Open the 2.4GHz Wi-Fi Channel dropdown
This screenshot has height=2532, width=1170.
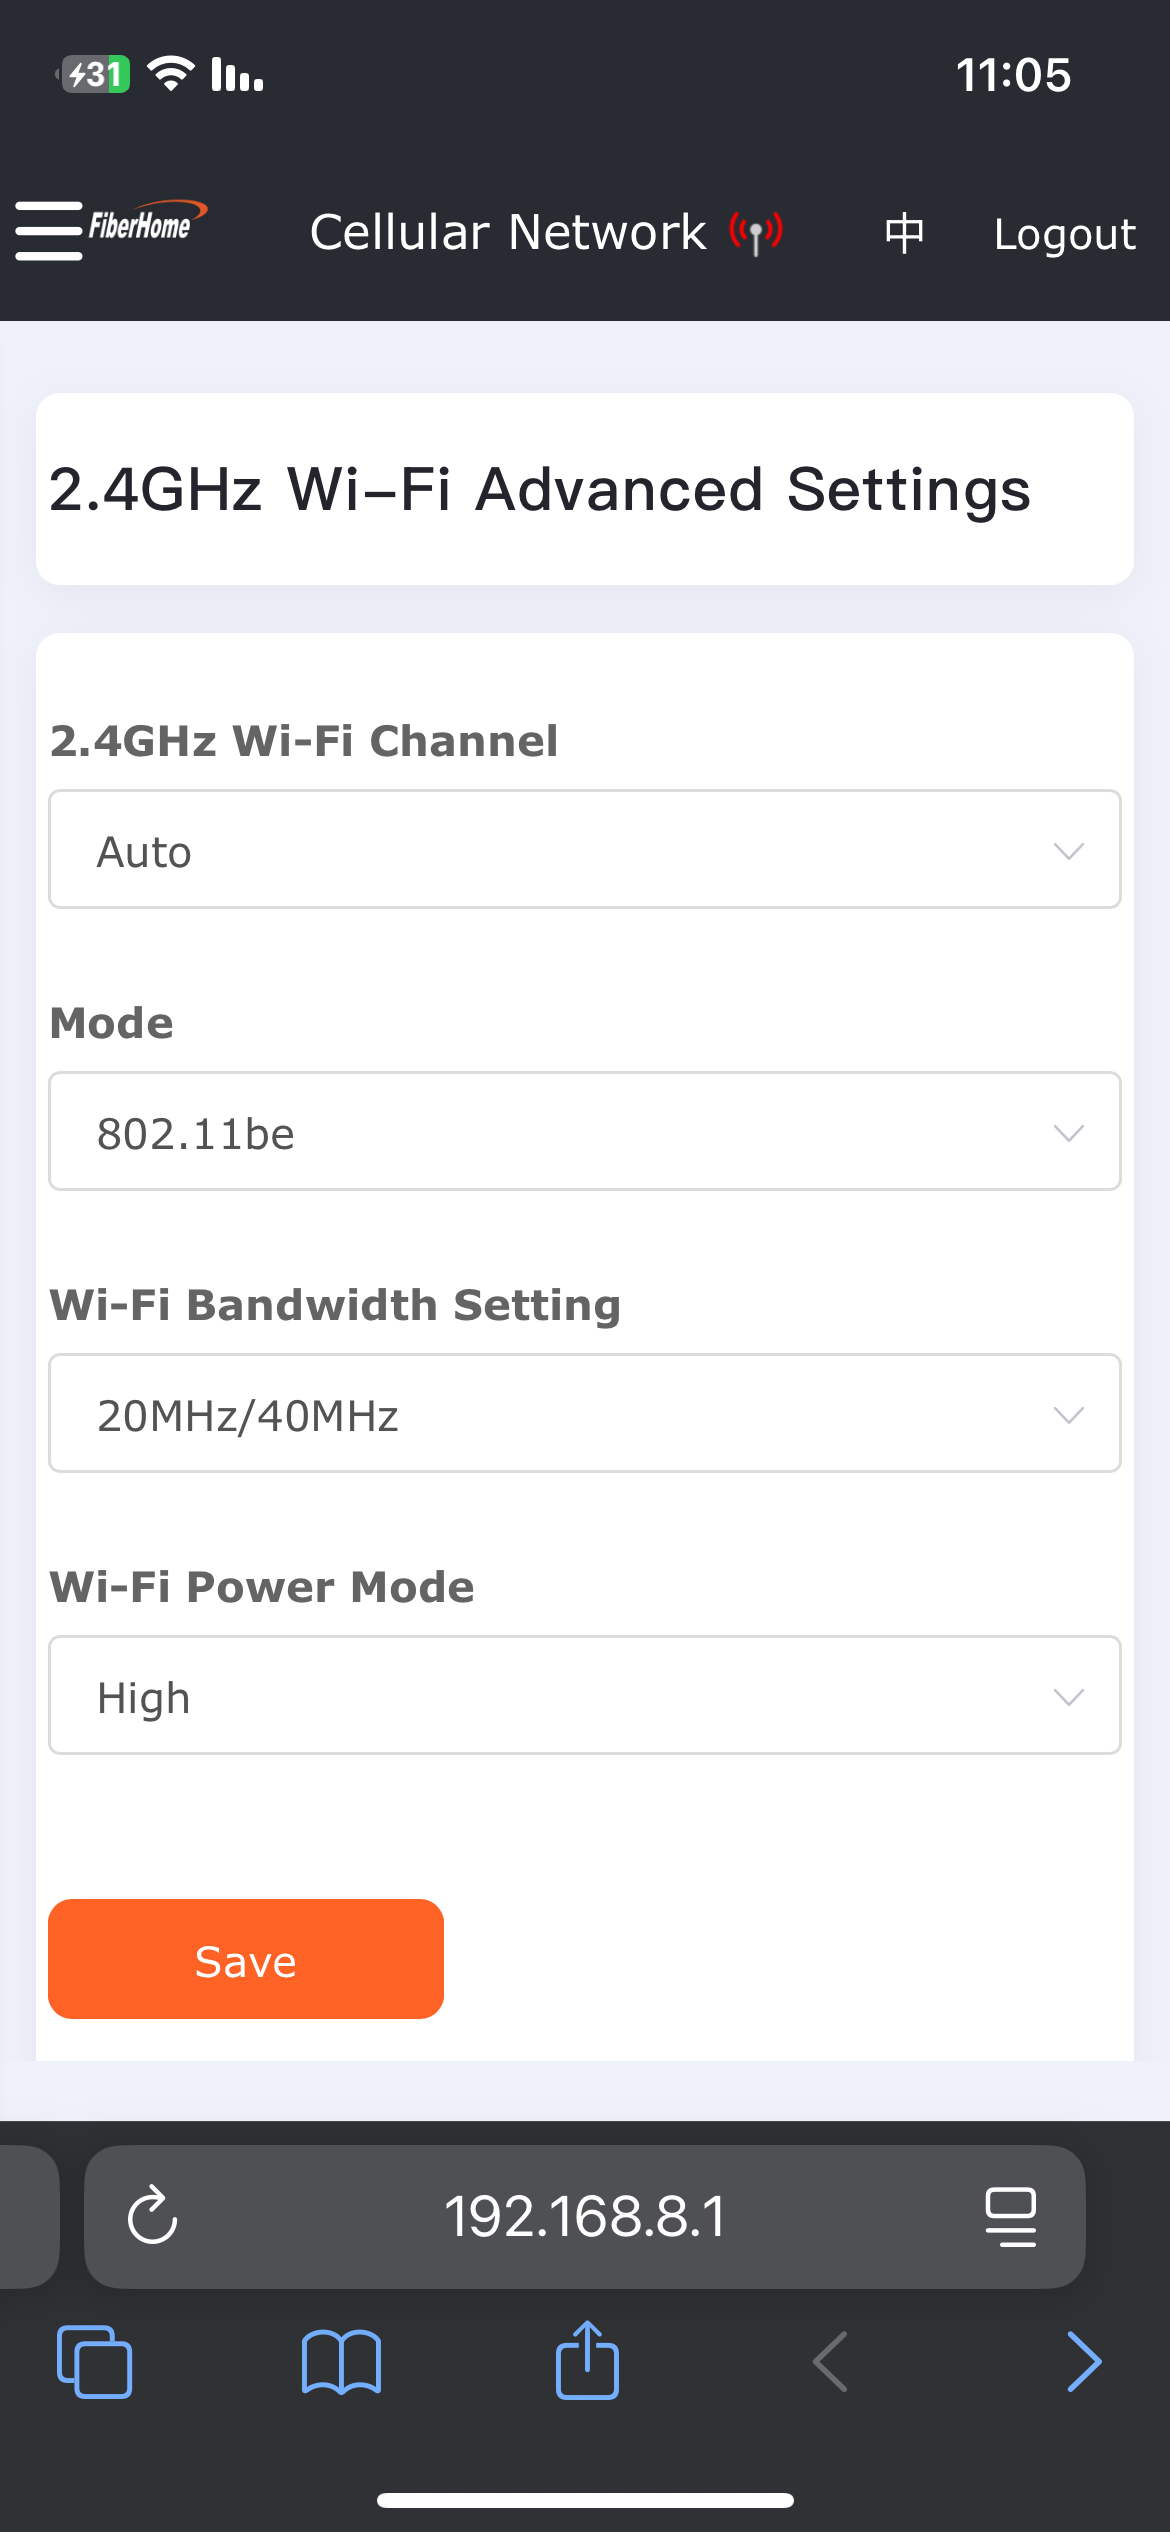pyautogui.click(x=585, y=850)
